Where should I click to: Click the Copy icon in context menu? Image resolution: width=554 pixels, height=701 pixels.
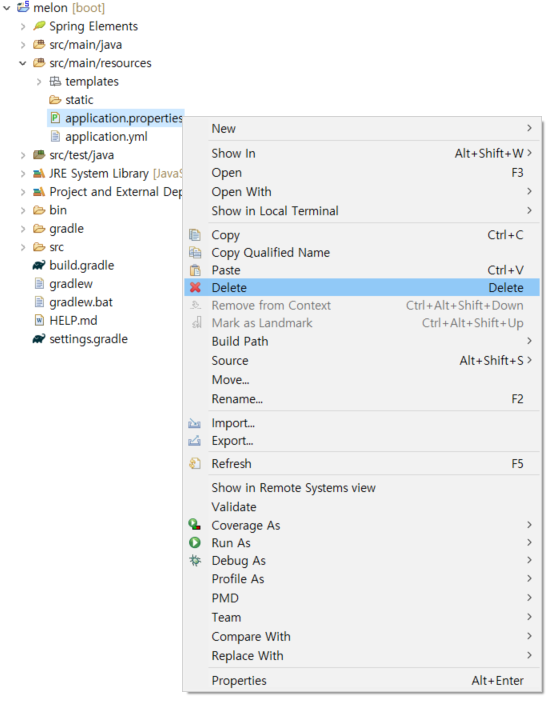(x=195, y=235)
